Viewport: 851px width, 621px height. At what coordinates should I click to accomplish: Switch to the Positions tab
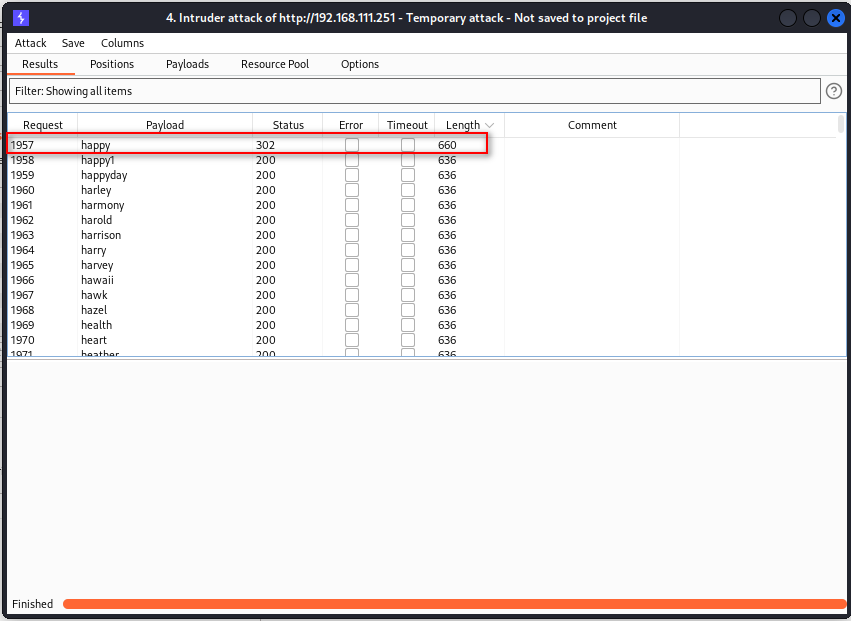(x=112, y=64)
